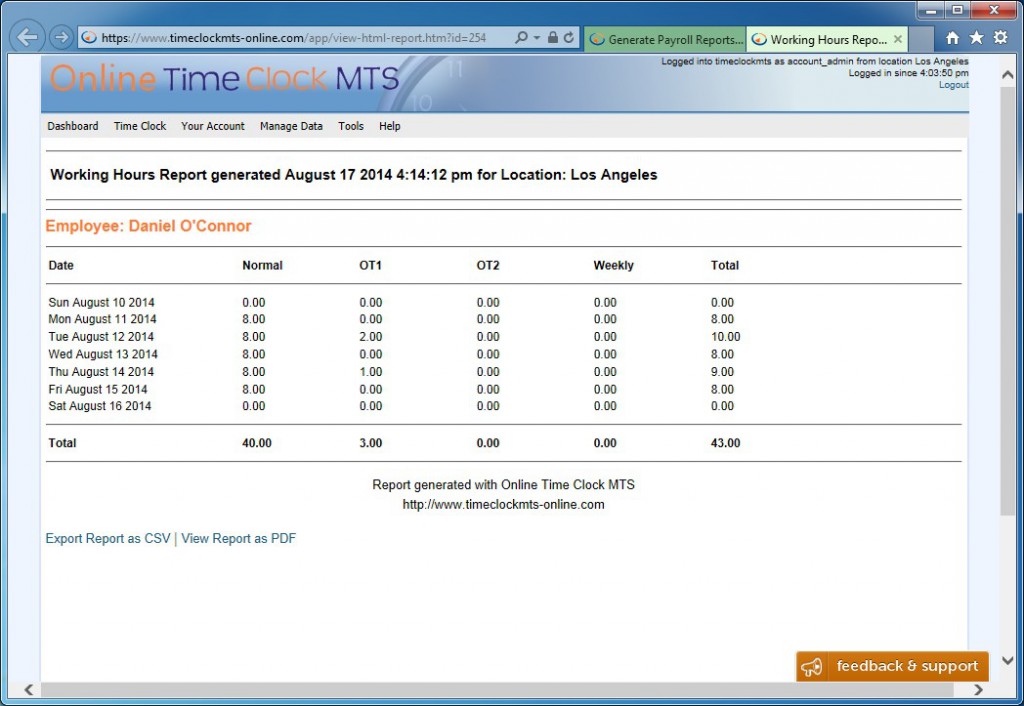Viewport: 1024px width, 706px height.
Task: Click the Forward navigation arrow
Action: click(x=61, y=36)
